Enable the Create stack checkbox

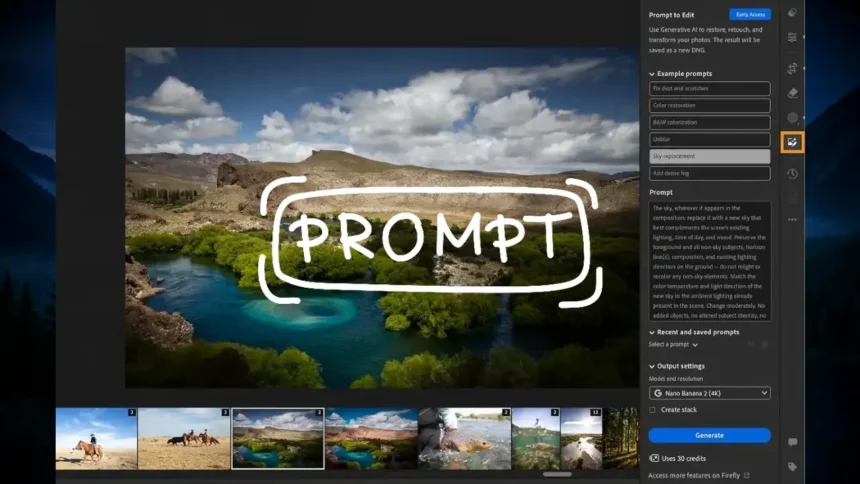pyautogui.click(x=652, y=410)
